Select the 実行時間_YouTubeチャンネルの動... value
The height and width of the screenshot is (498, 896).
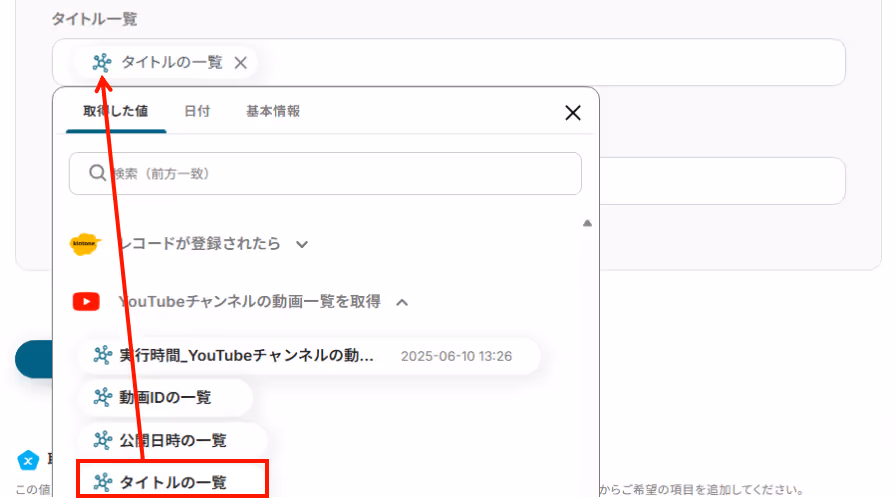tap(309, 356)
